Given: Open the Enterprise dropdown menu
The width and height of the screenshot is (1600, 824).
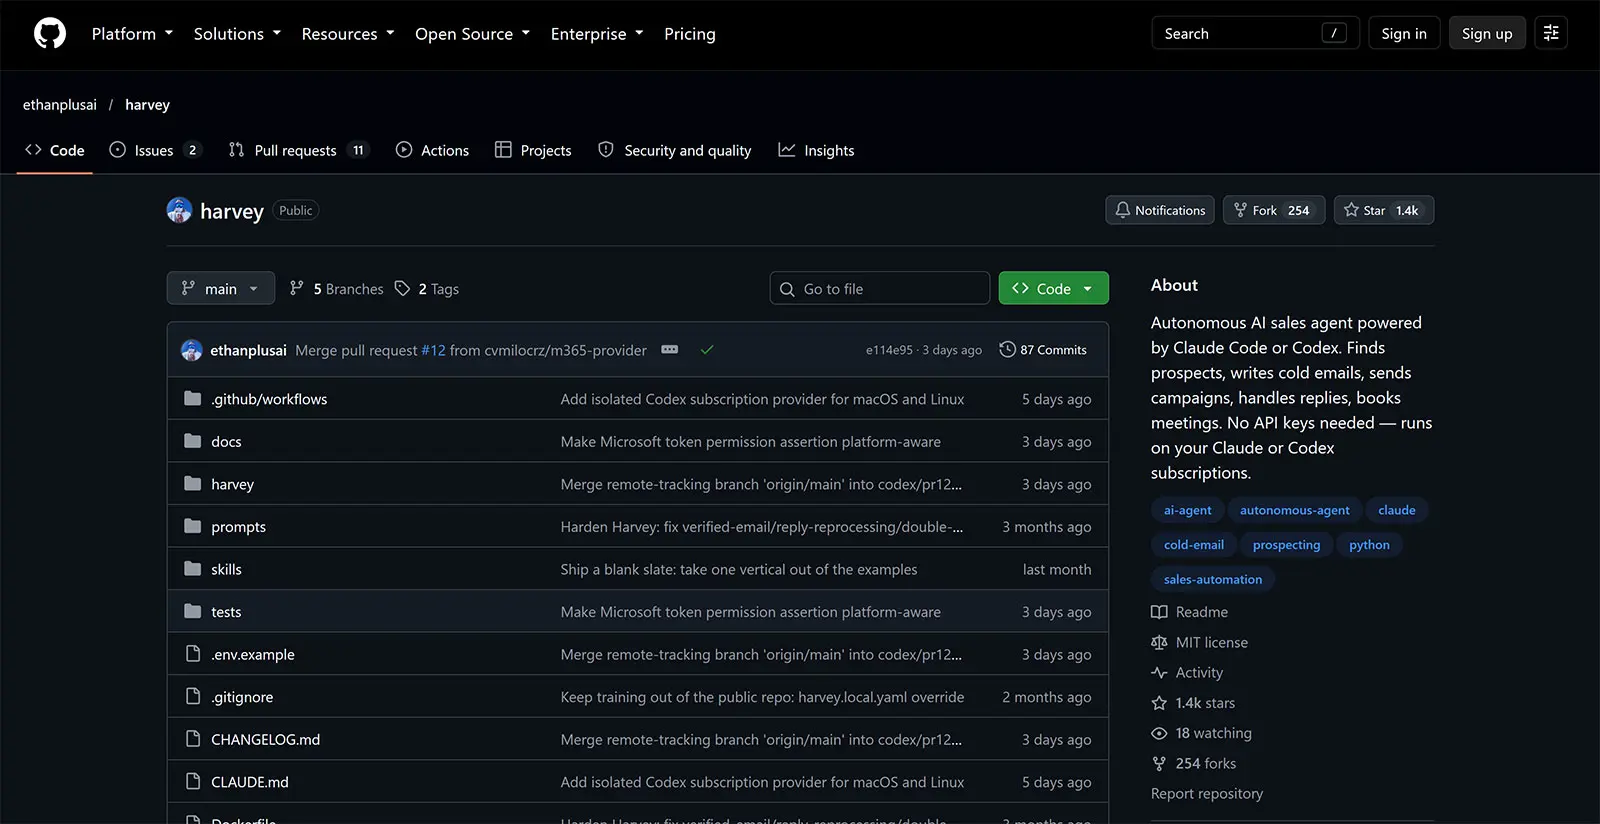Looking at the screenshot, I should 597,34.
